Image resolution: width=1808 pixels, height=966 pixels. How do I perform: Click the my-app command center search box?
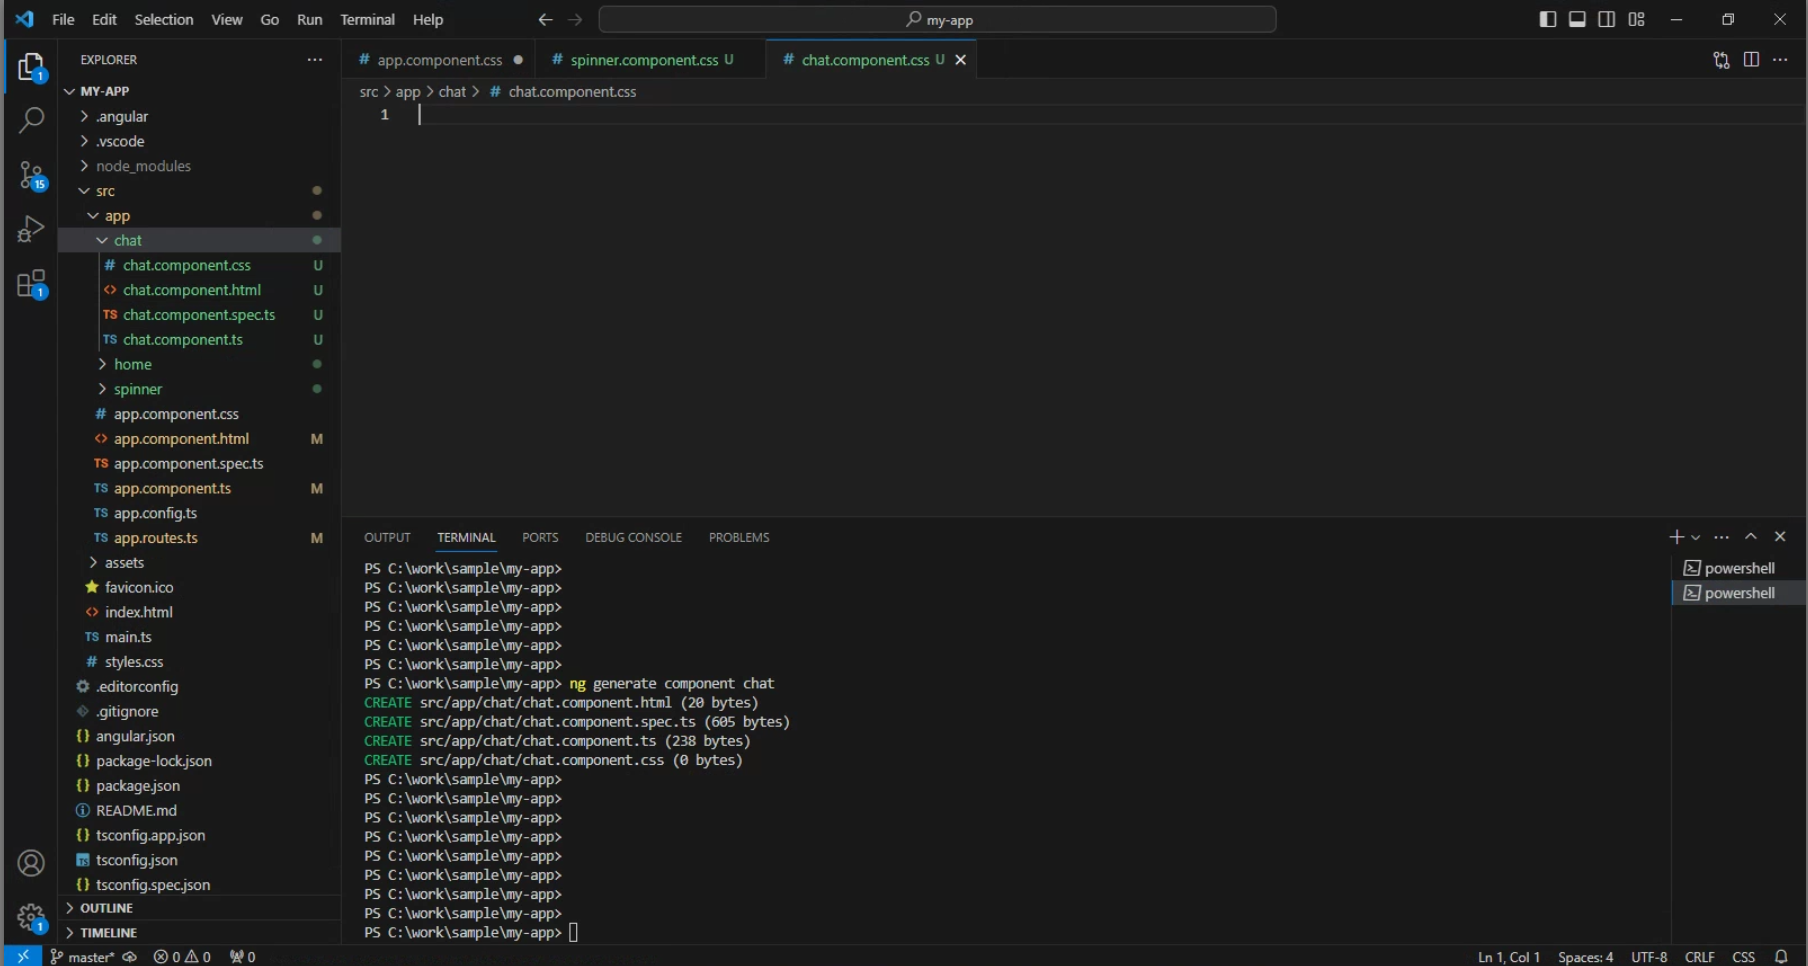point(937,19)
